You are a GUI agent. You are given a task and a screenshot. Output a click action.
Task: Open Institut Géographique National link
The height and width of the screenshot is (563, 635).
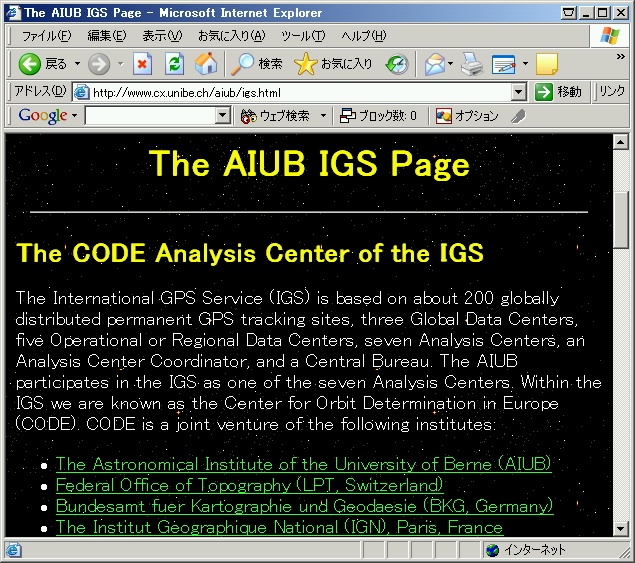(279, 527)
